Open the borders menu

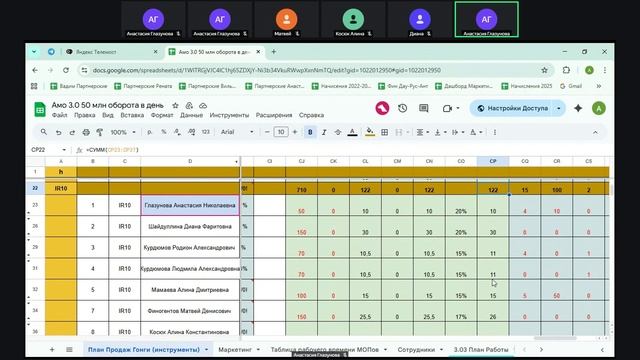coord(384,132)
